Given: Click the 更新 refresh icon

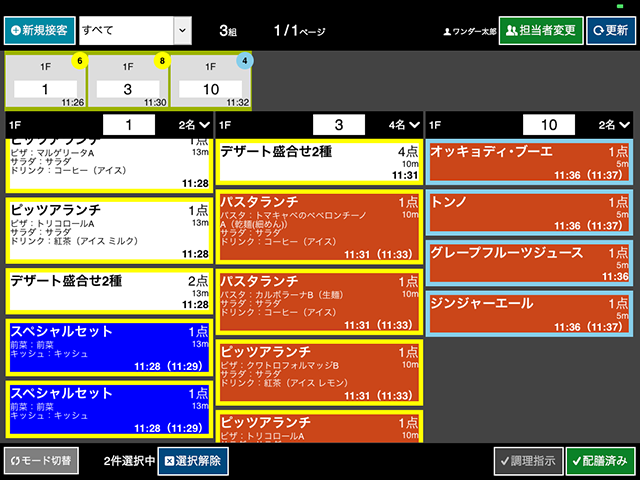Looking at the screenshot, I should tap(598, 30).
